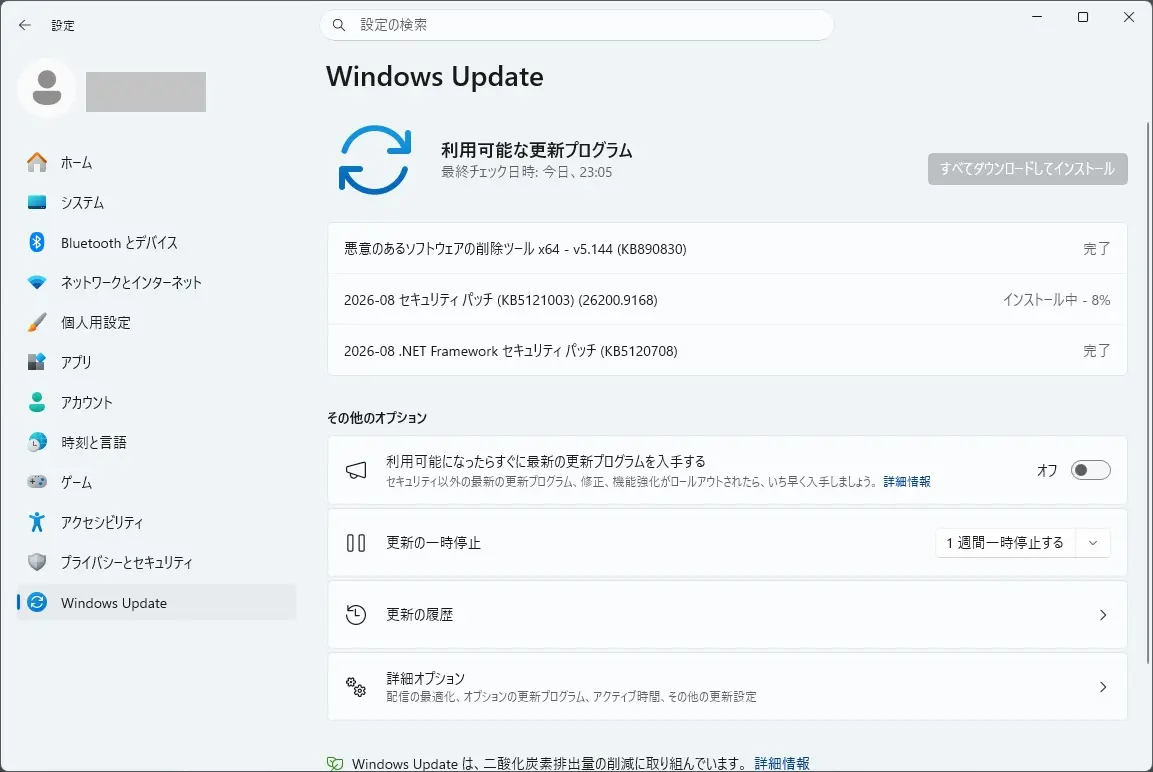Go to プライバシーとセキュリティ
1153x772 pixels.
[x=157, y=562]
